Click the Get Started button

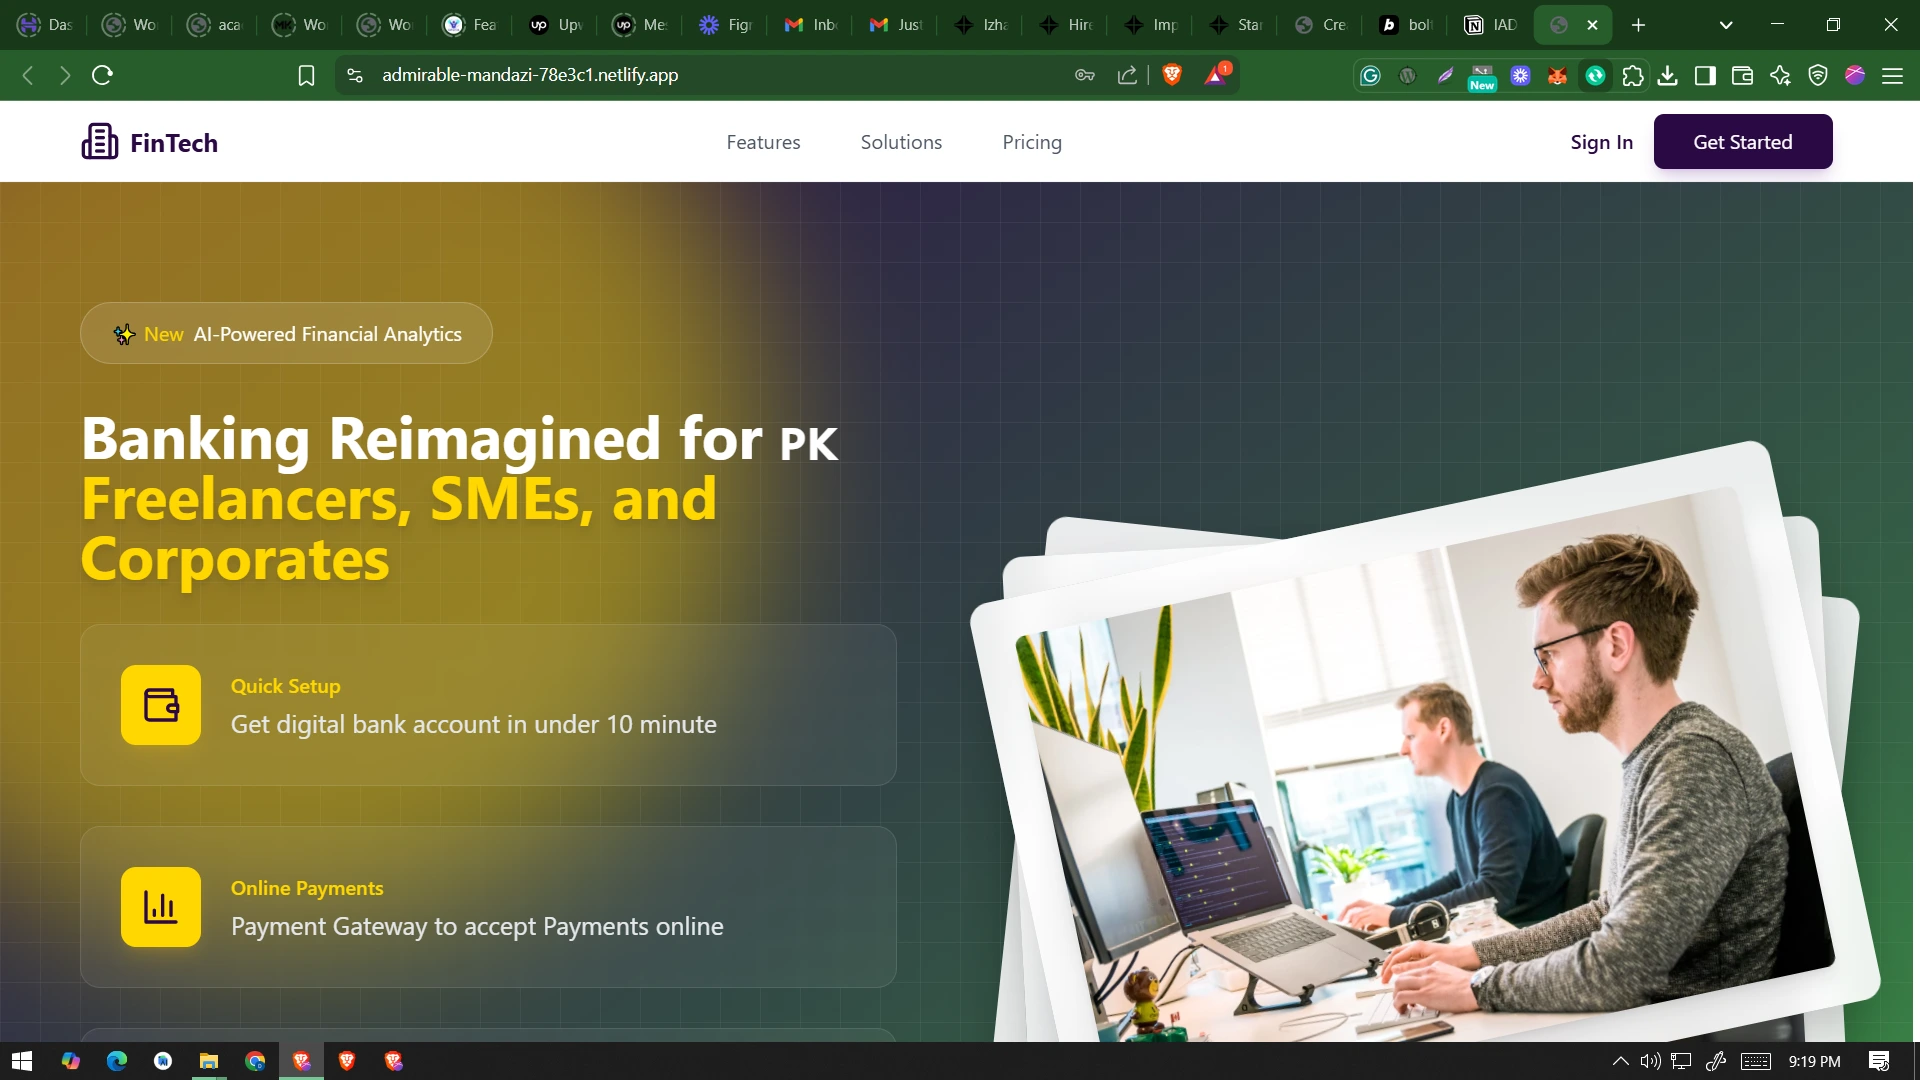pyautogui.click(x=1743, y=141)
